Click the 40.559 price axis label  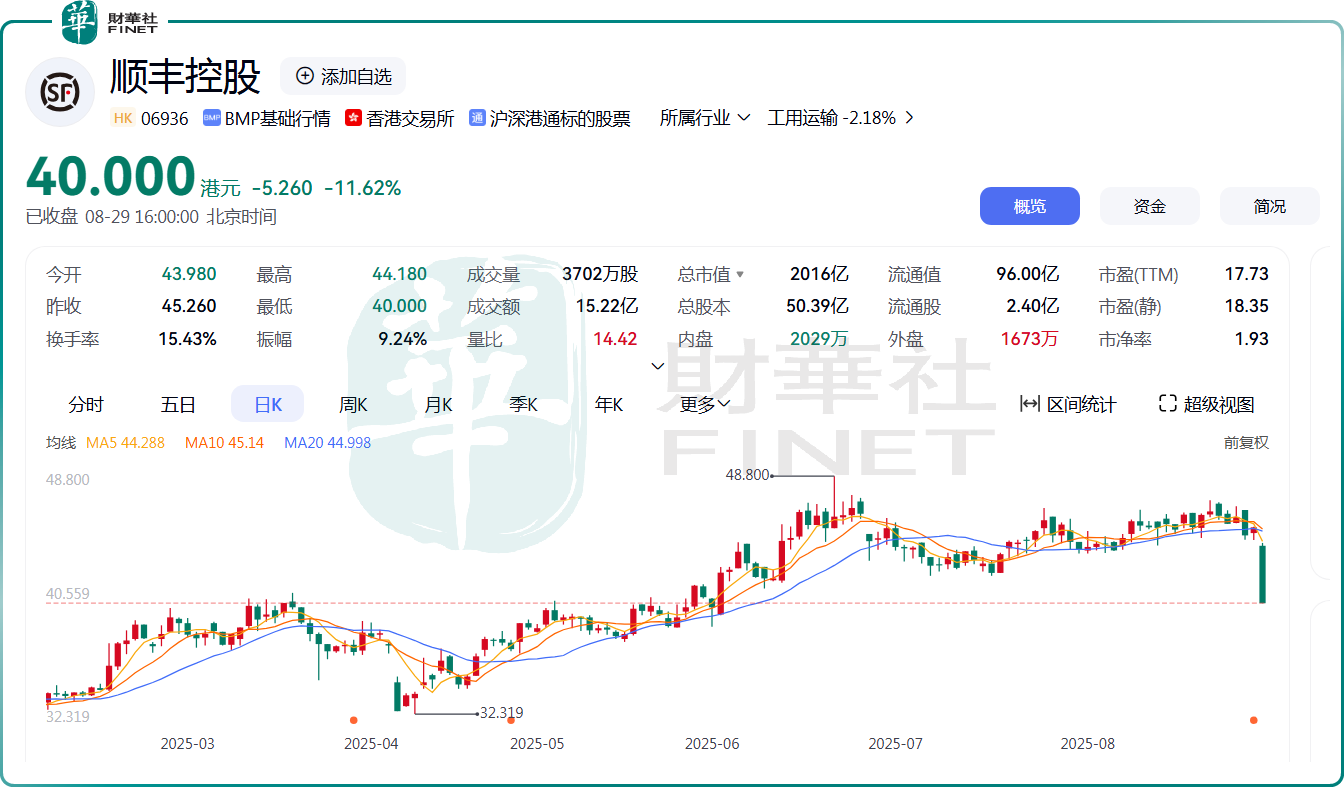(x=68, y=594)
